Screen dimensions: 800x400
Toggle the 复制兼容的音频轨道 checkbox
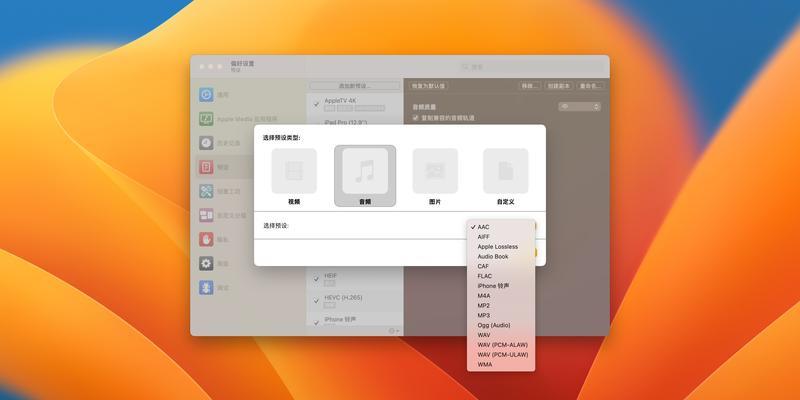415,118
